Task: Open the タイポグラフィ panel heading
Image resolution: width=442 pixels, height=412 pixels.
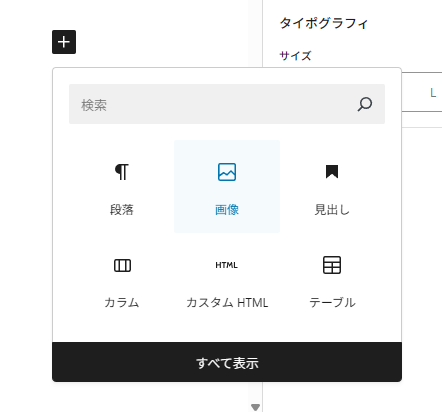Action: pyautogui.click(x=323, y=23)
